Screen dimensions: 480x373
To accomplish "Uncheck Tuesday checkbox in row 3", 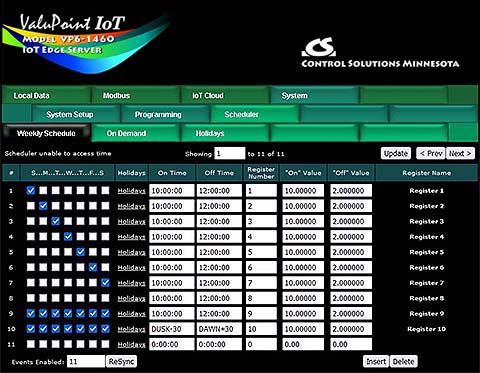I will (x=56, y=221).
